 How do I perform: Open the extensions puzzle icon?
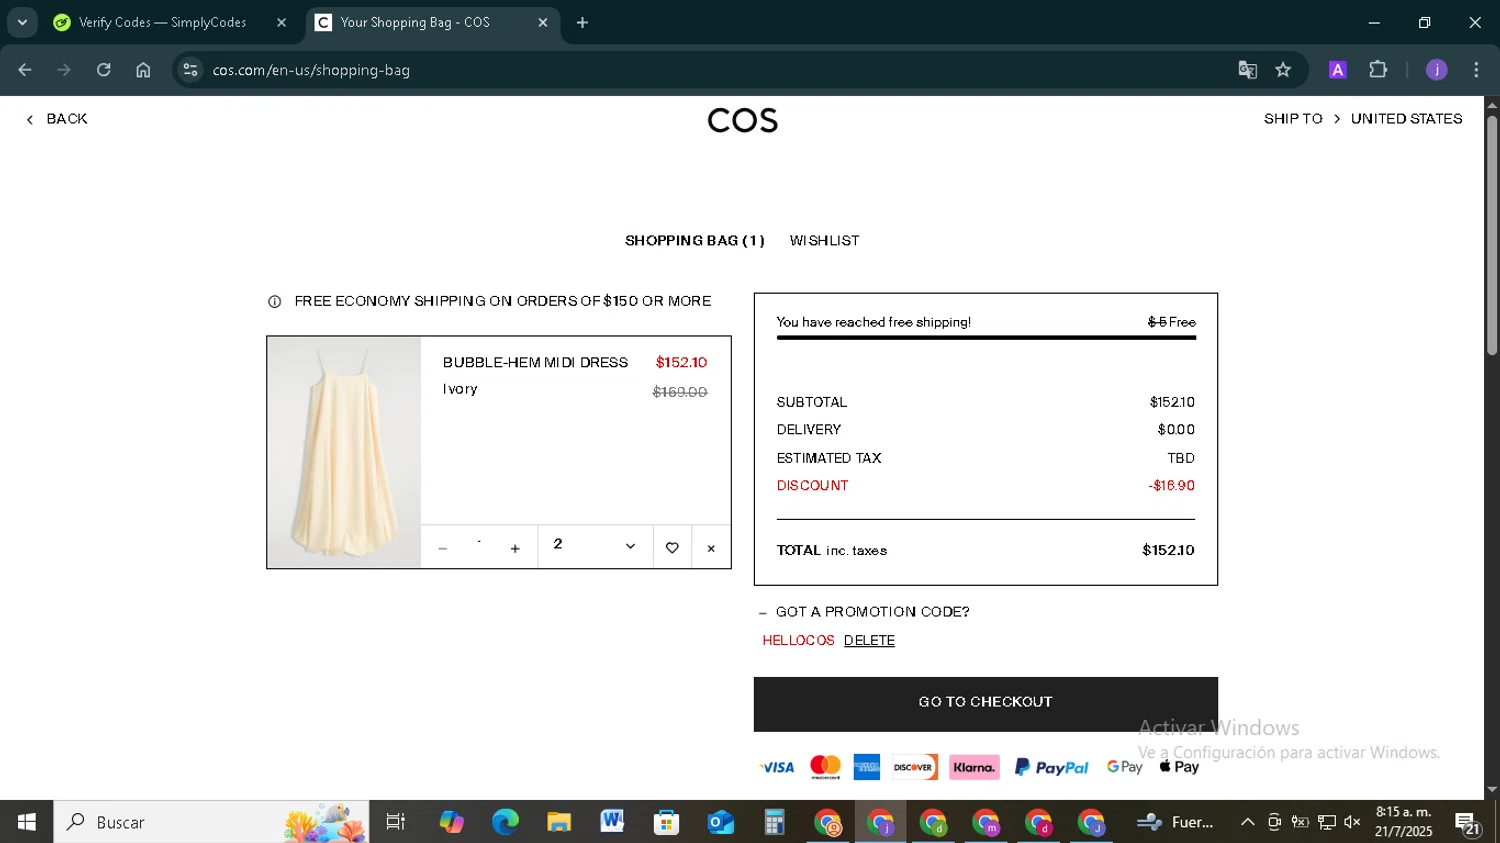pos(1378,70)
